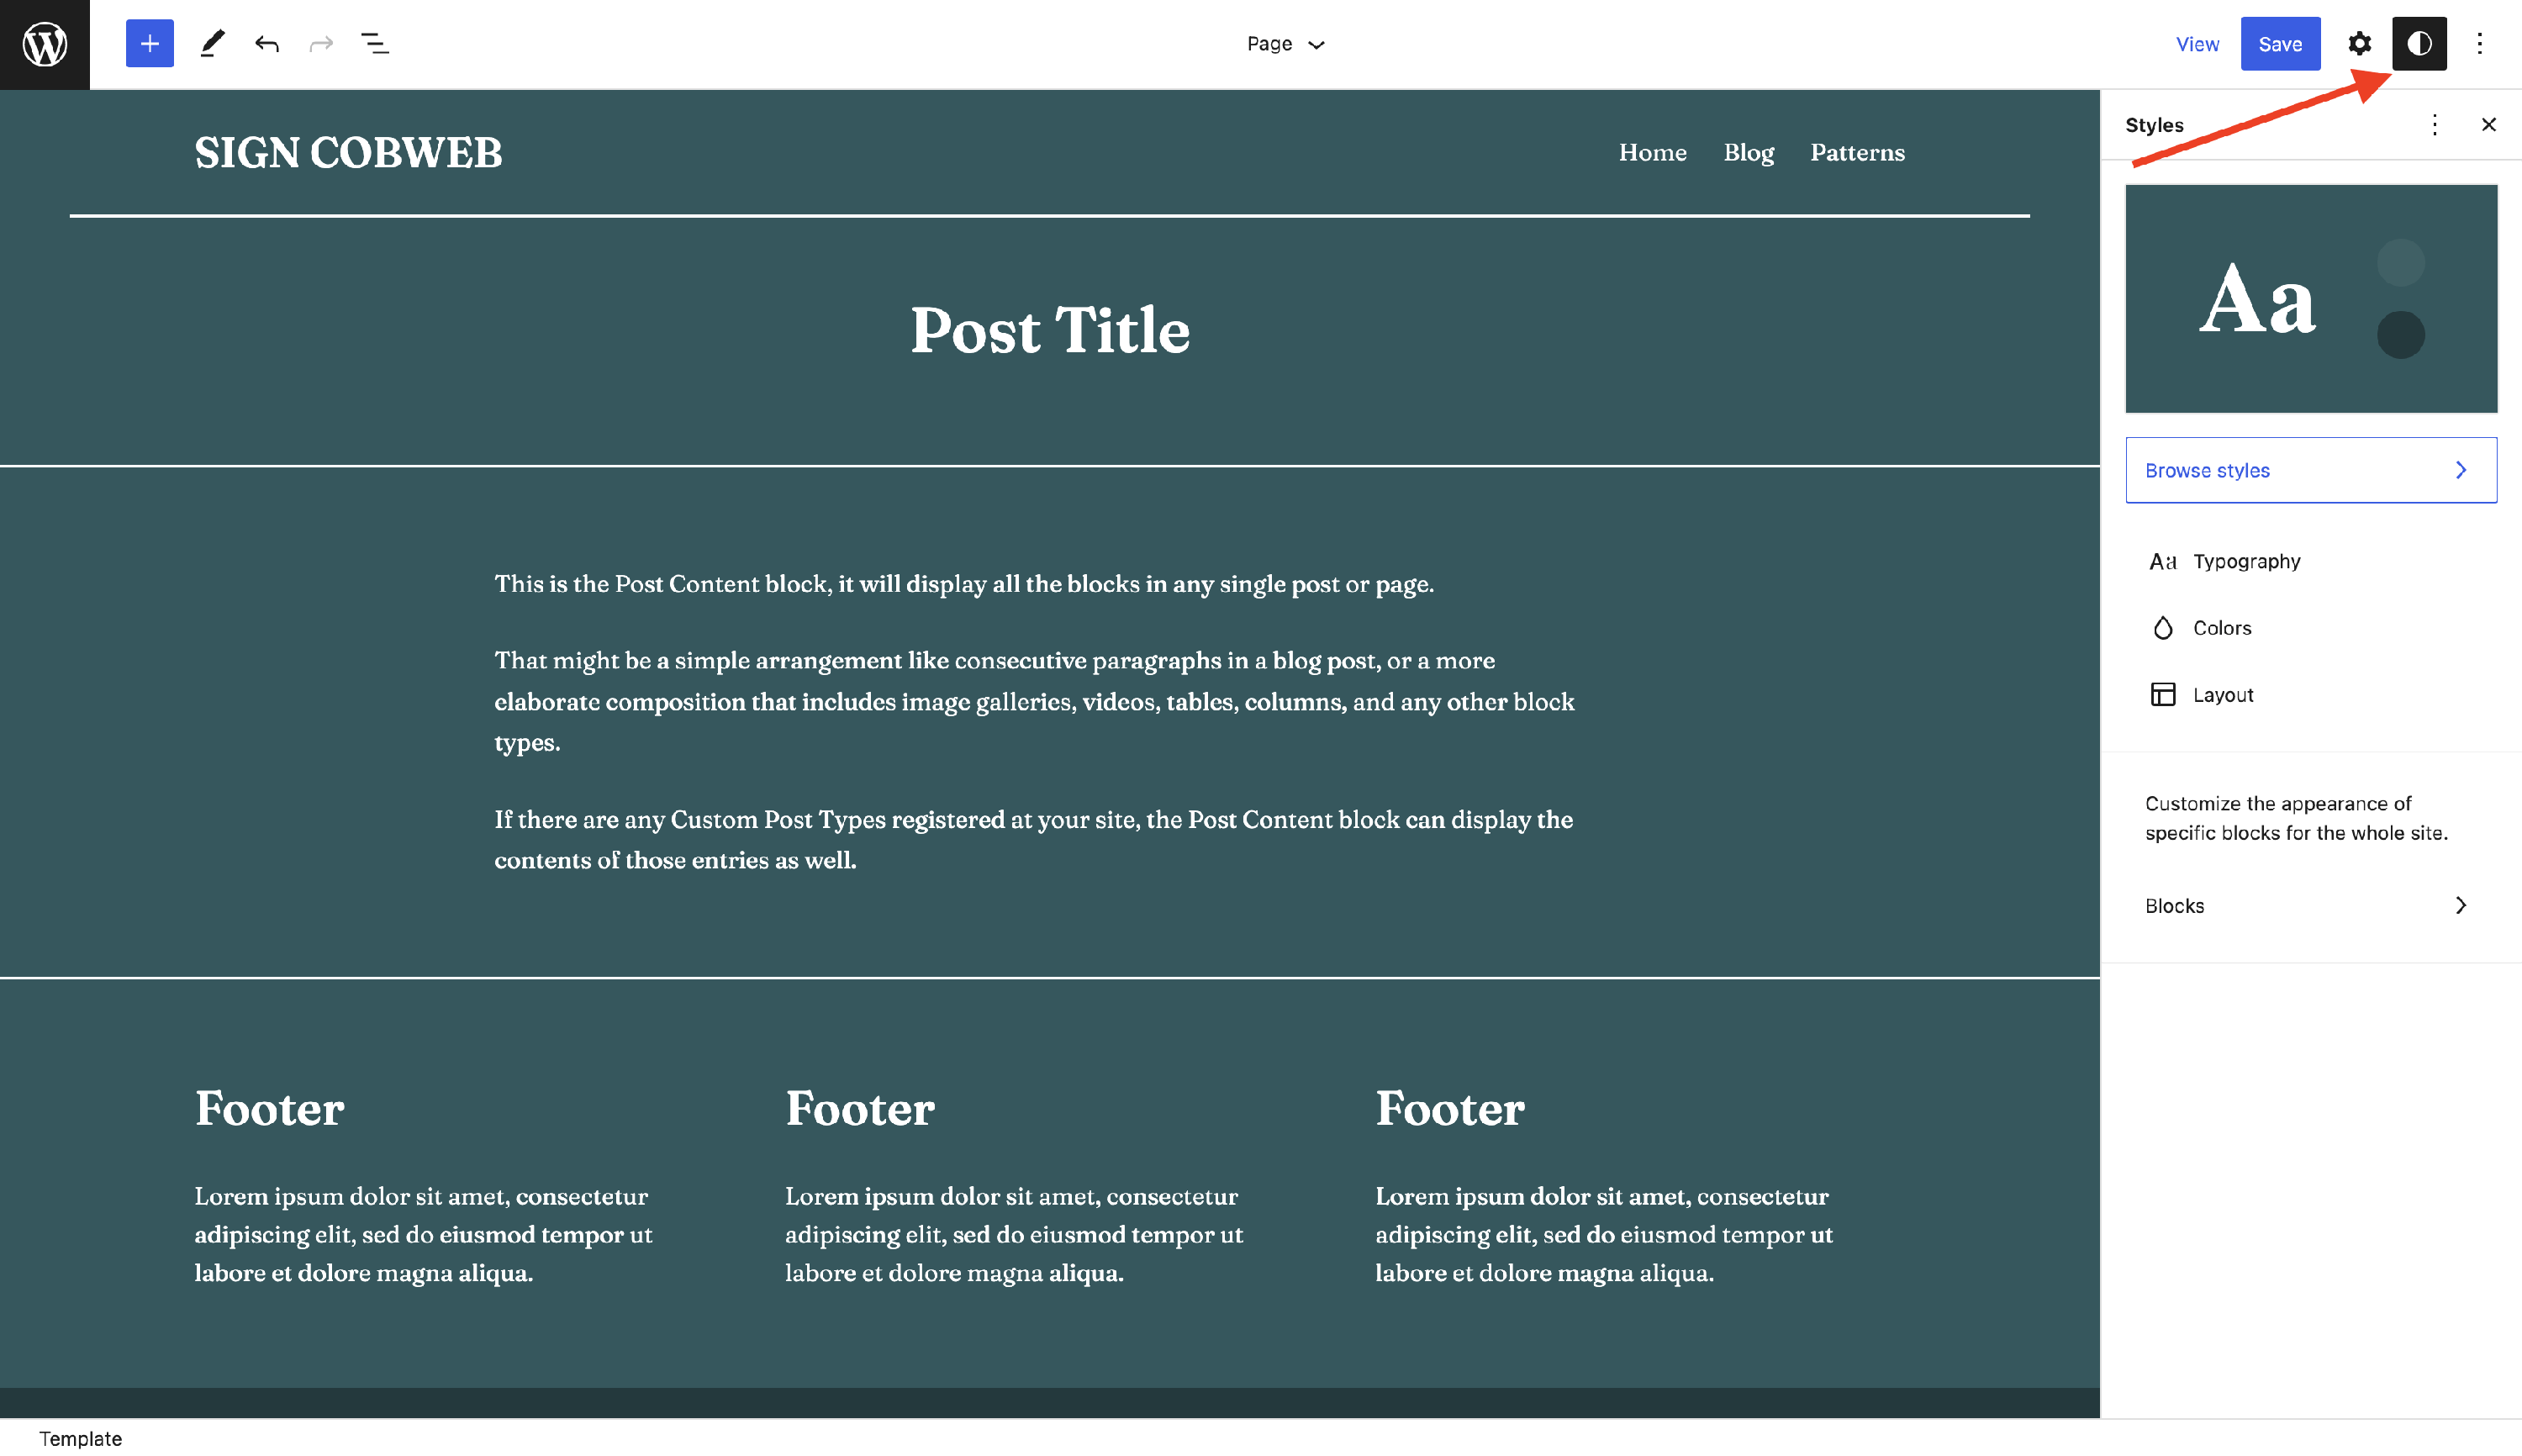Image resolution: width=2522 pixels, height=1456 pixels.
Task: Open the editor Options three-dots menu
Action: pos(2480,44)
